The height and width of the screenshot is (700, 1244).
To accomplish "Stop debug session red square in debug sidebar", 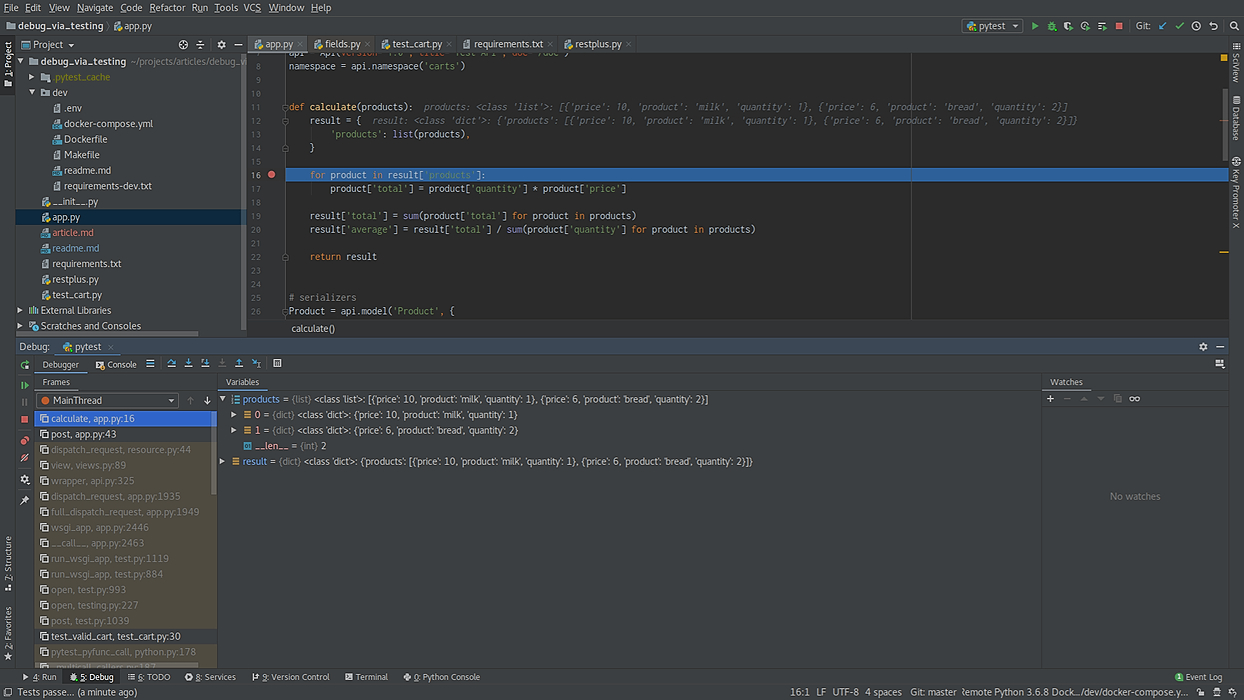I will (25, 420).
